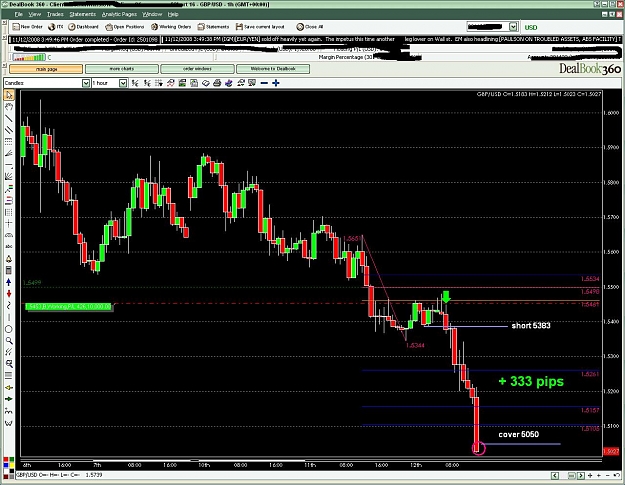Open the Statements menu
Image resolution: width=625 pixels, height=485 pixels.
tap(83, 14)
